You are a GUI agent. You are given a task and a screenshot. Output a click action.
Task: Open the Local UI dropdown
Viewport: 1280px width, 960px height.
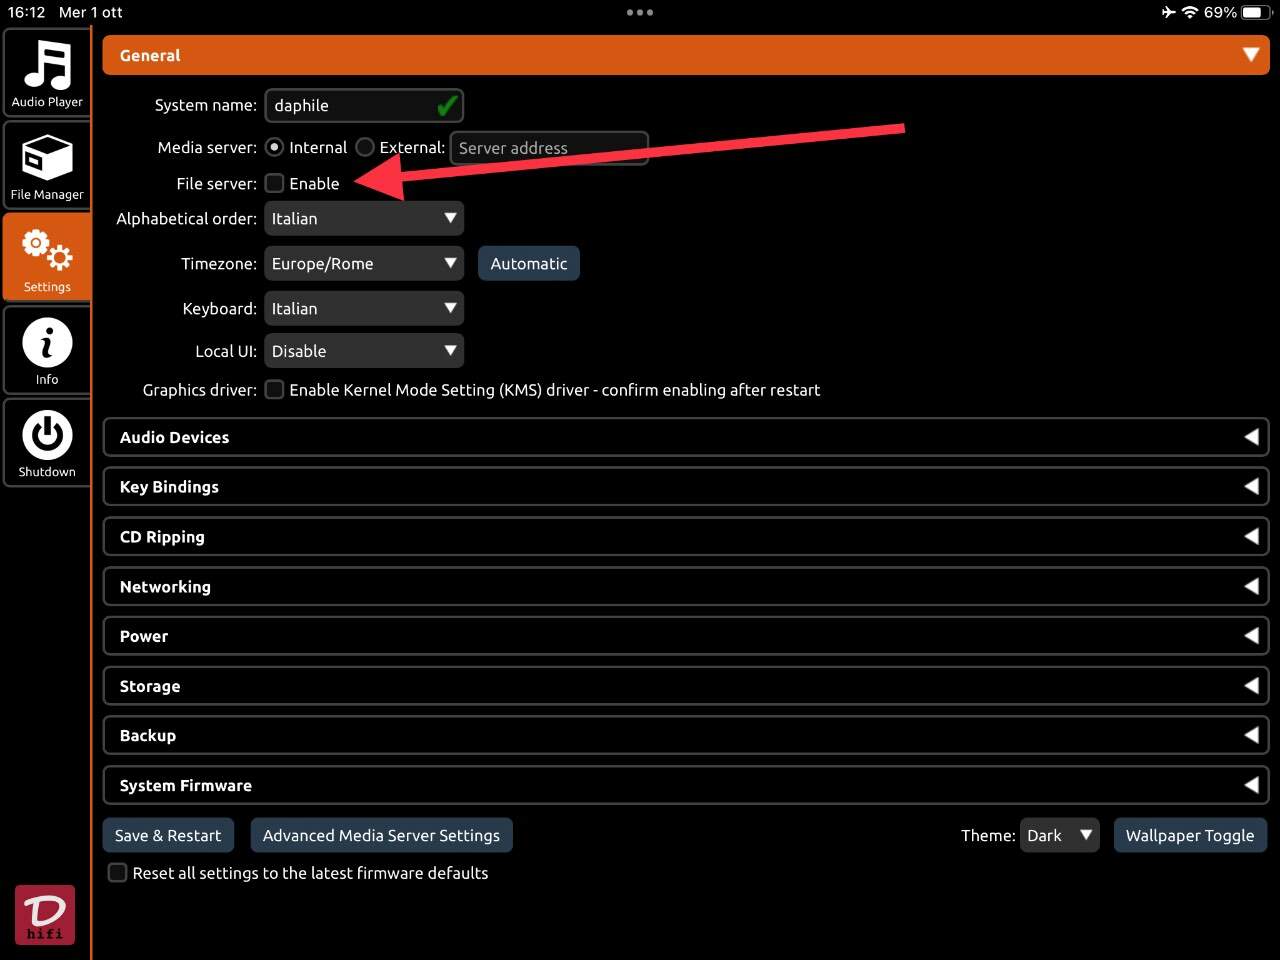coord(364,351)
